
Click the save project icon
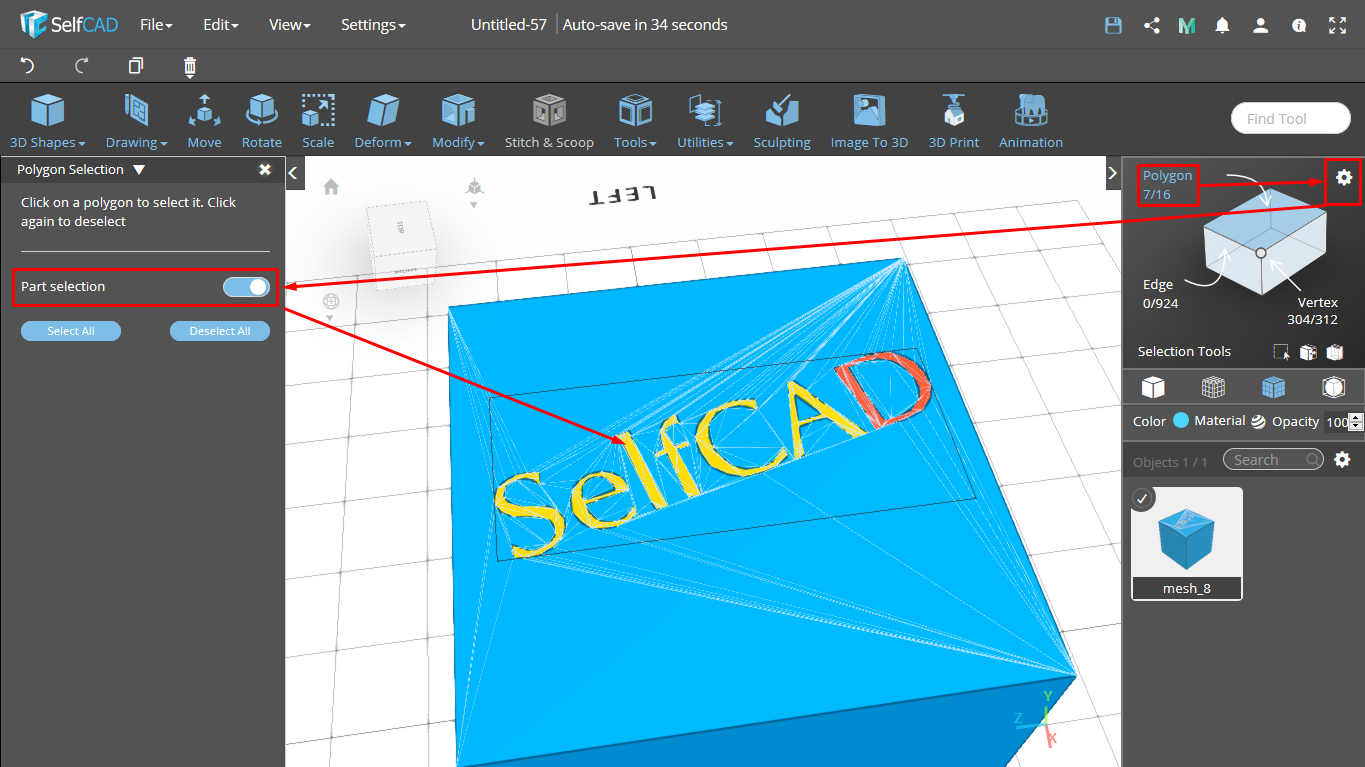click(x=1113, y=25)
